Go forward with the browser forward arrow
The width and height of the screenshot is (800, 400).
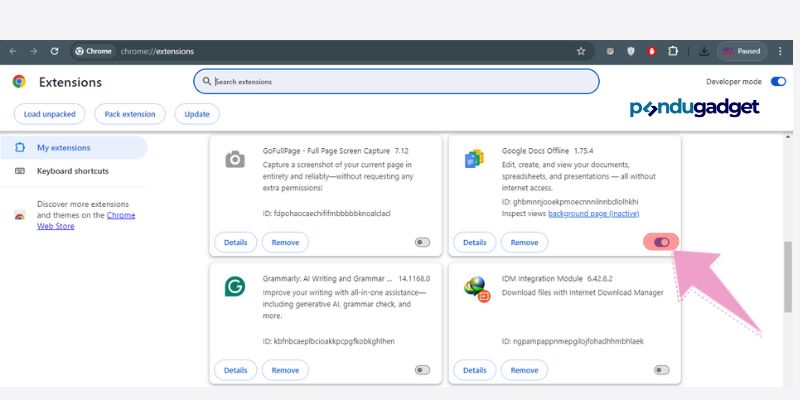[x=33, y=52]
